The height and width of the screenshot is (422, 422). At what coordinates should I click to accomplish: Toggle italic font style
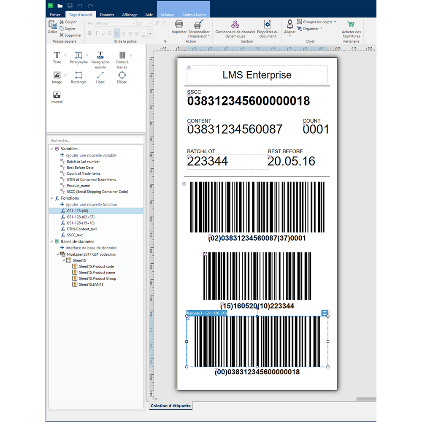[96, 33]
